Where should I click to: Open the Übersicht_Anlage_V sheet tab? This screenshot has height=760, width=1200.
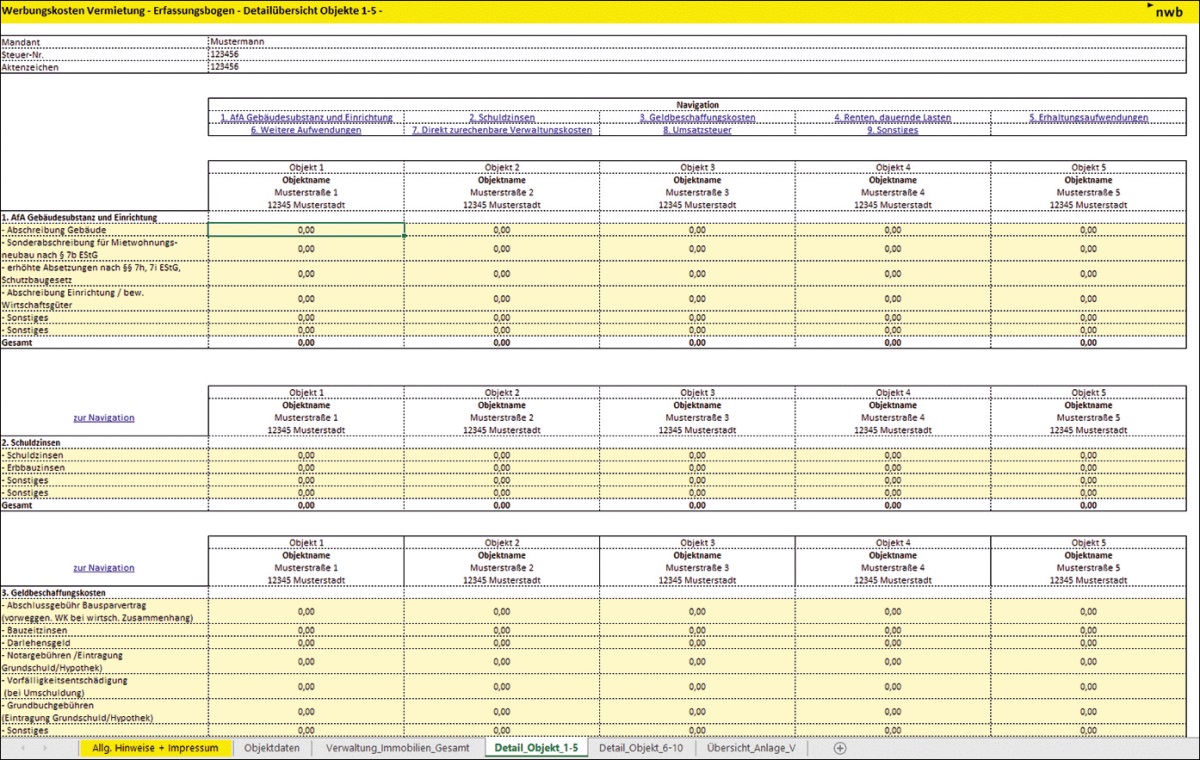pos(751,748)
